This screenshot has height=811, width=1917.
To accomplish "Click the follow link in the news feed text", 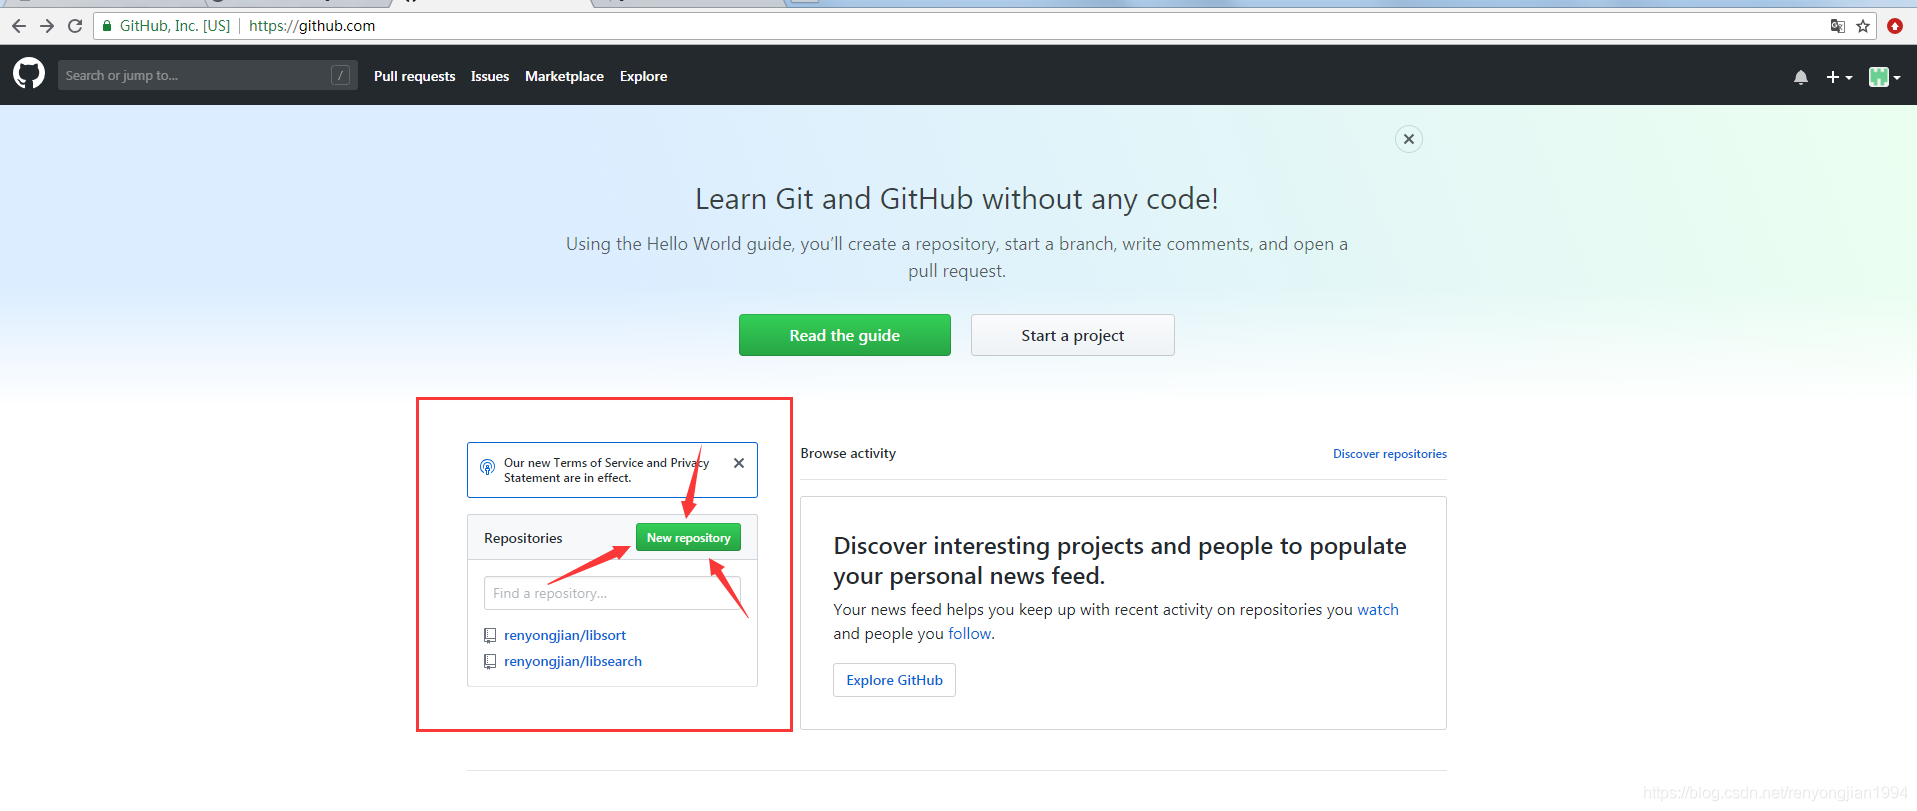I will pyautogui.click(x=970, y=633).
